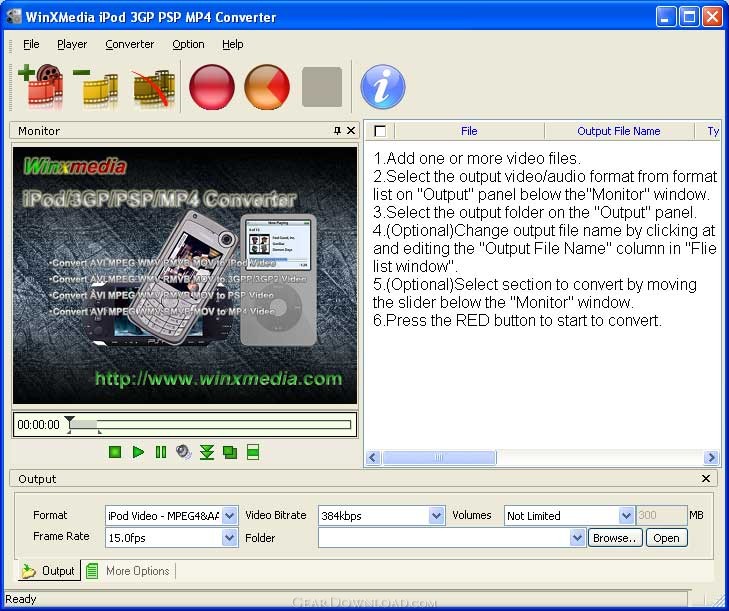The height and width of the screenshot is (611, 729).
Task: Click the green double-arrow down icon
Action: [207, 452]
